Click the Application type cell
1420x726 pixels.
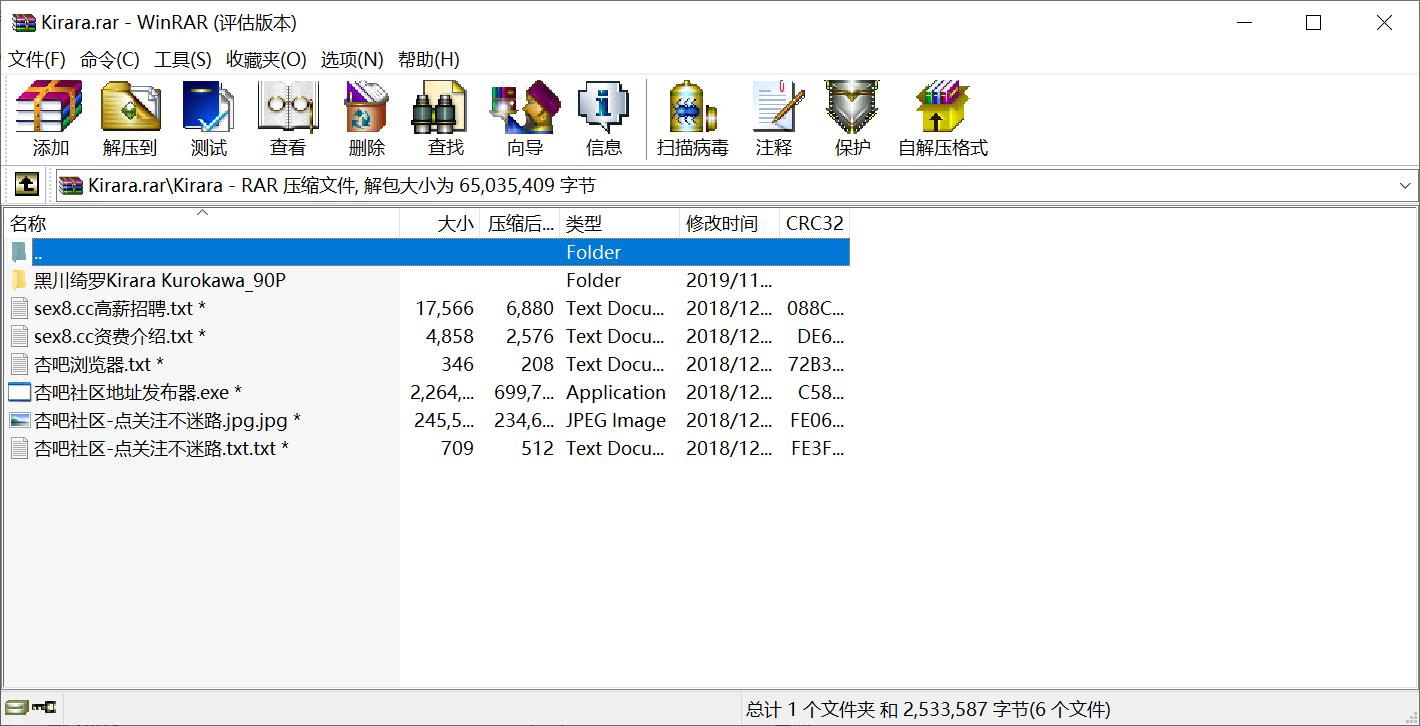point(616,392)
